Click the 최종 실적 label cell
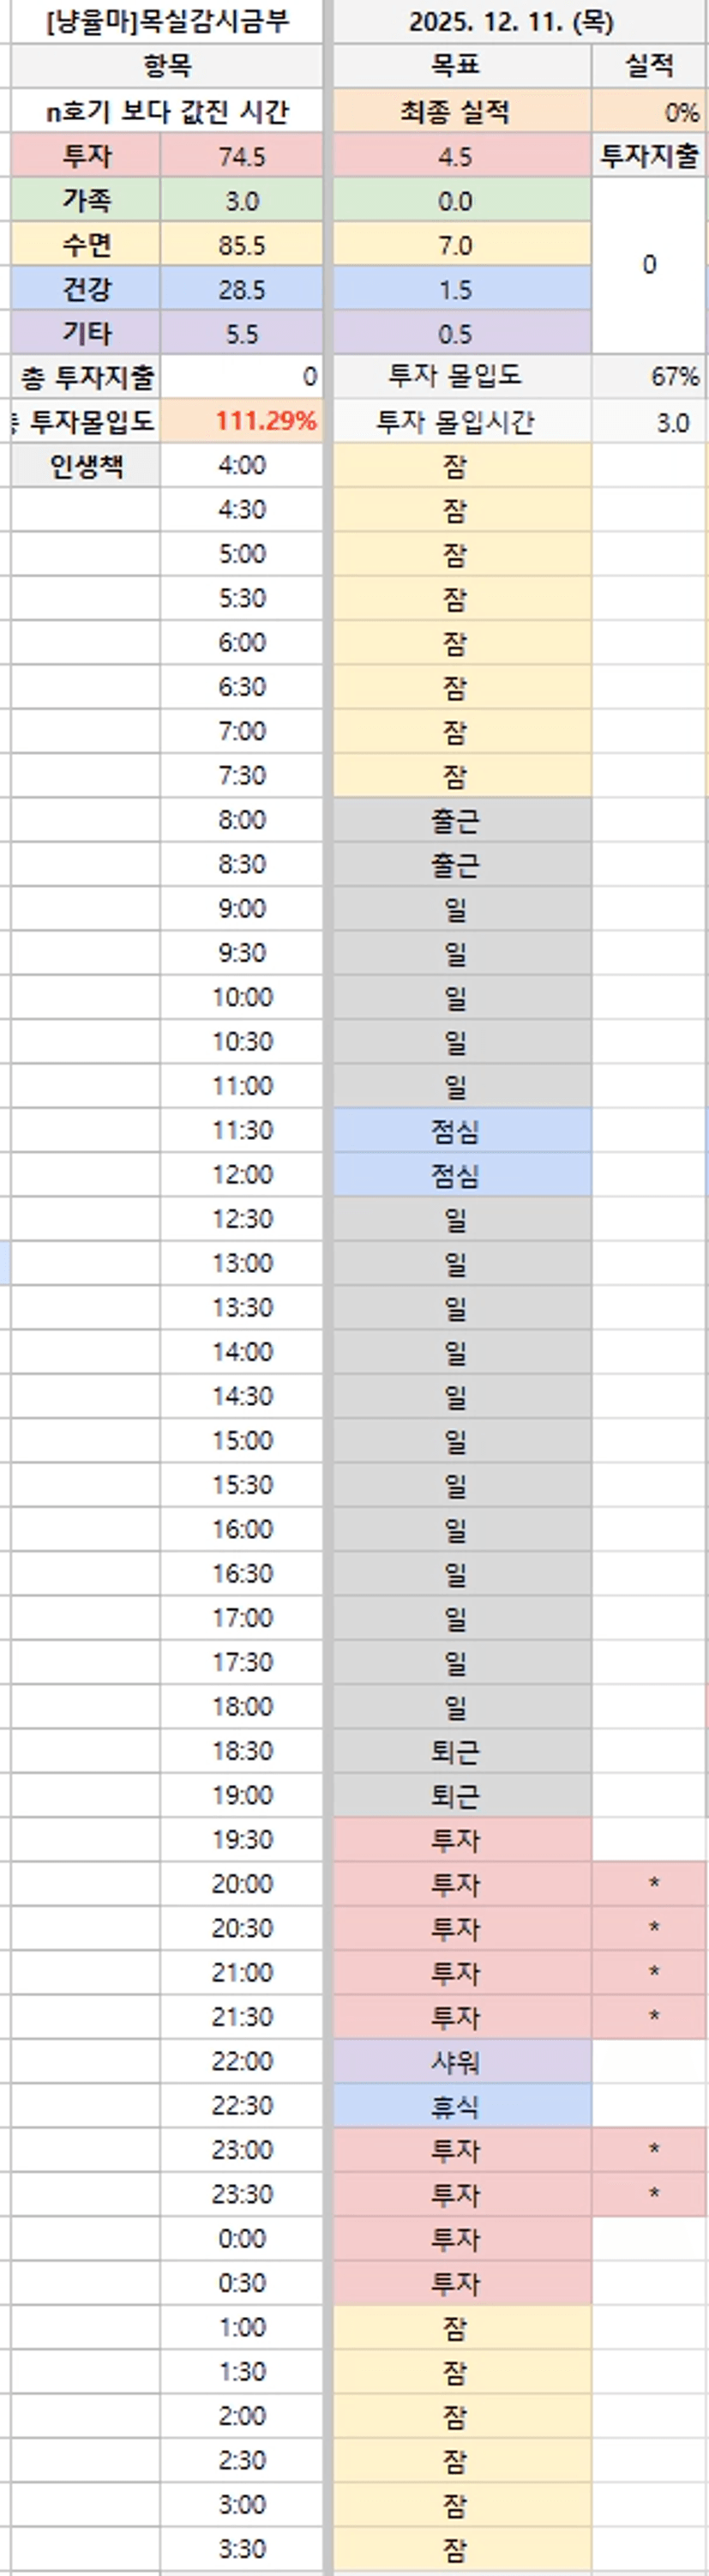Image resolution: width=709 pixels, height=2576 pixels. pos(455,111)
